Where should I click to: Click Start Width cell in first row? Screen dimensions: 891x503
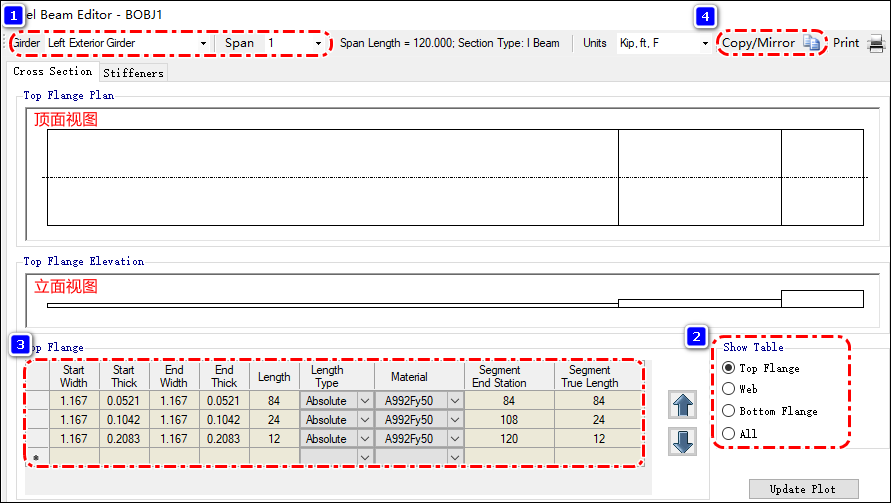point(74,401)
